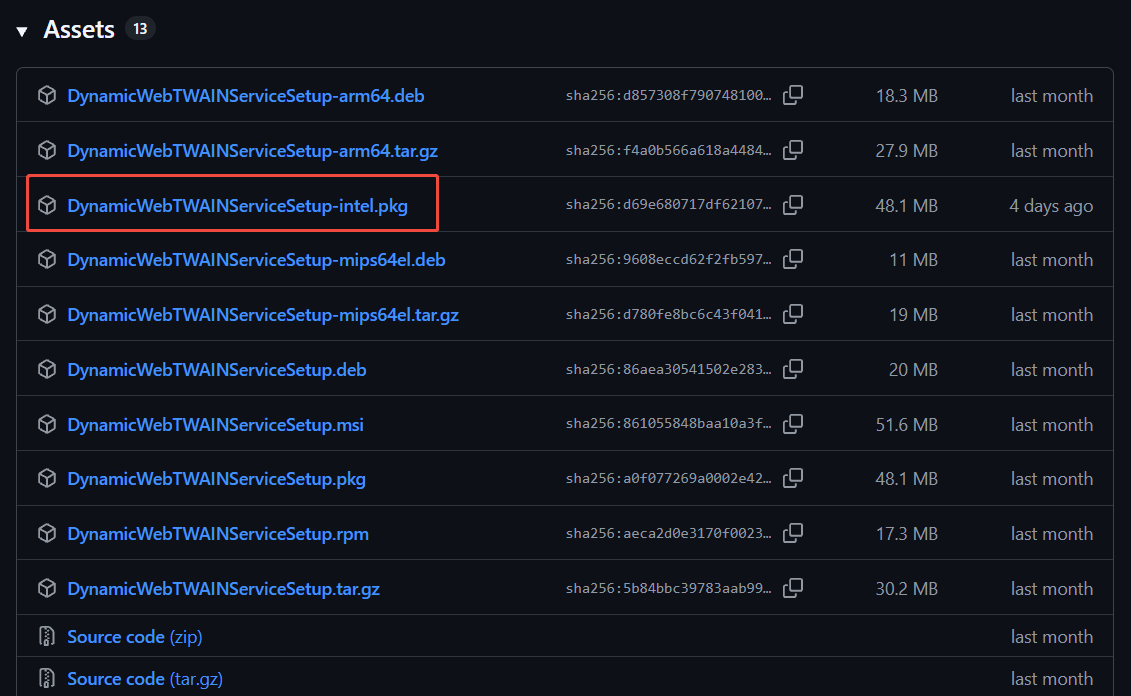Copy sha256 hash for mips64el.deb asset

click(793, 259)
